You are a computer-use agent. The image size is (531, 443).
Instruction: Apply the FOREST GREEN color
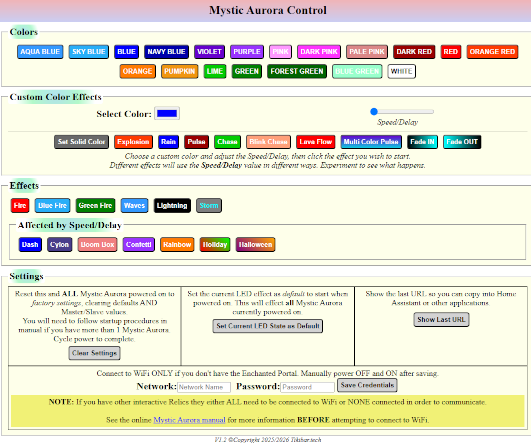(x=297, y=71)
